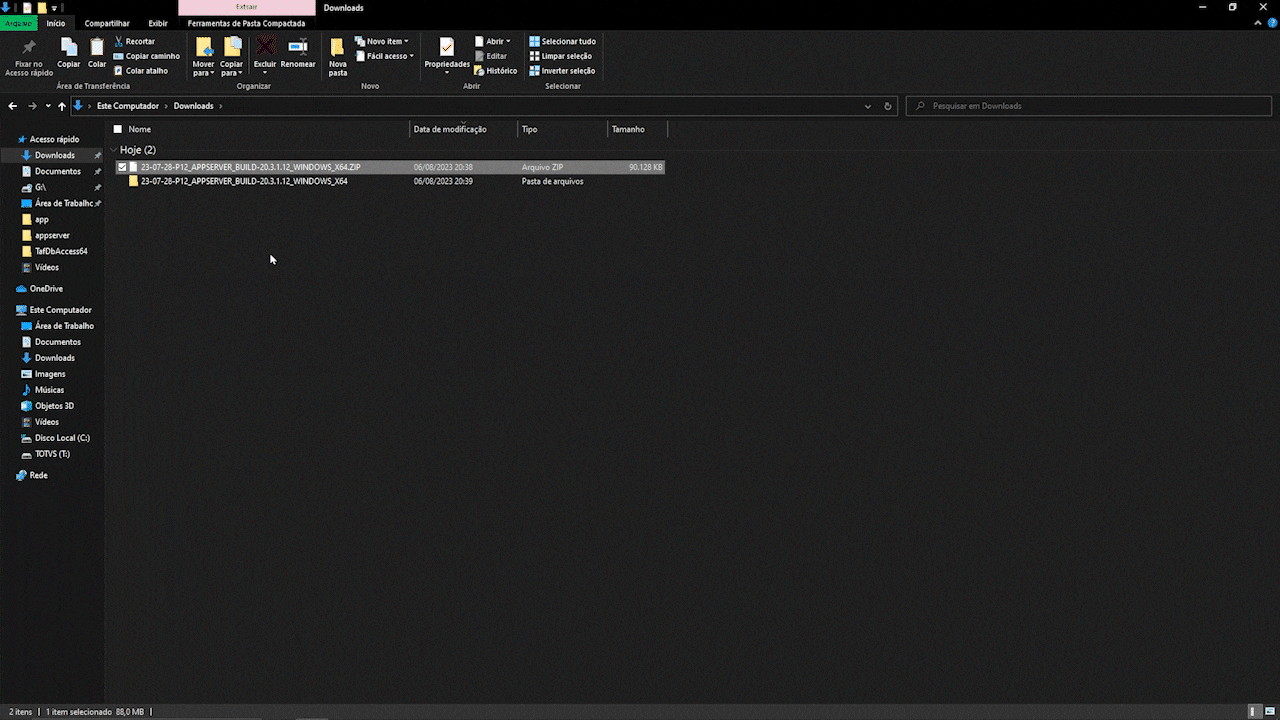Open address bar history dropdown

click(868, 106)
